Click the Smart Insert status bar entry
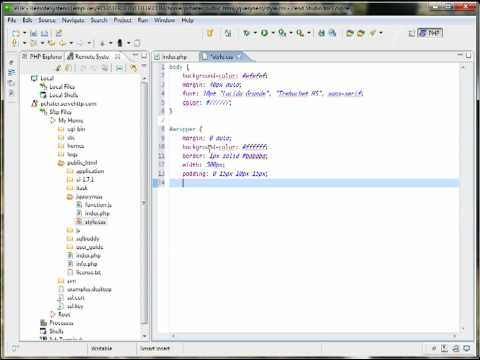Image resolution: width=480 pixels, height=360 pixels. click(155, 348)
